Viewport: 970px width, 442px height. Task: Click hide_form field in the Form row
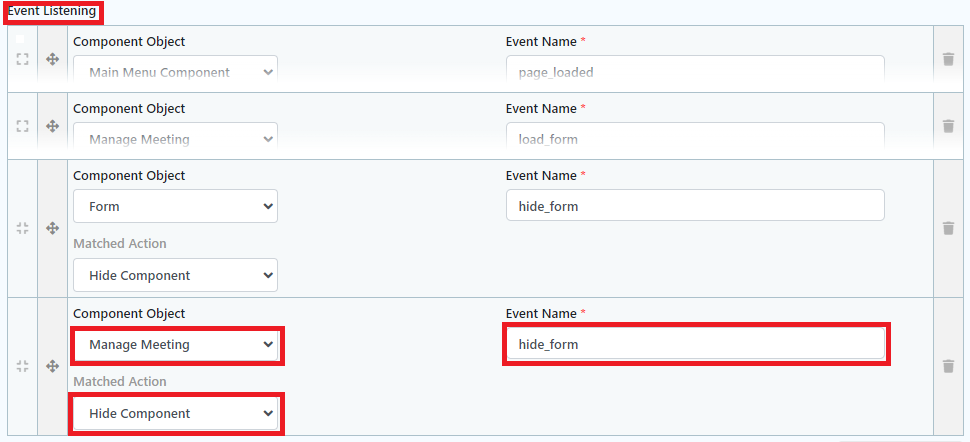695,206
